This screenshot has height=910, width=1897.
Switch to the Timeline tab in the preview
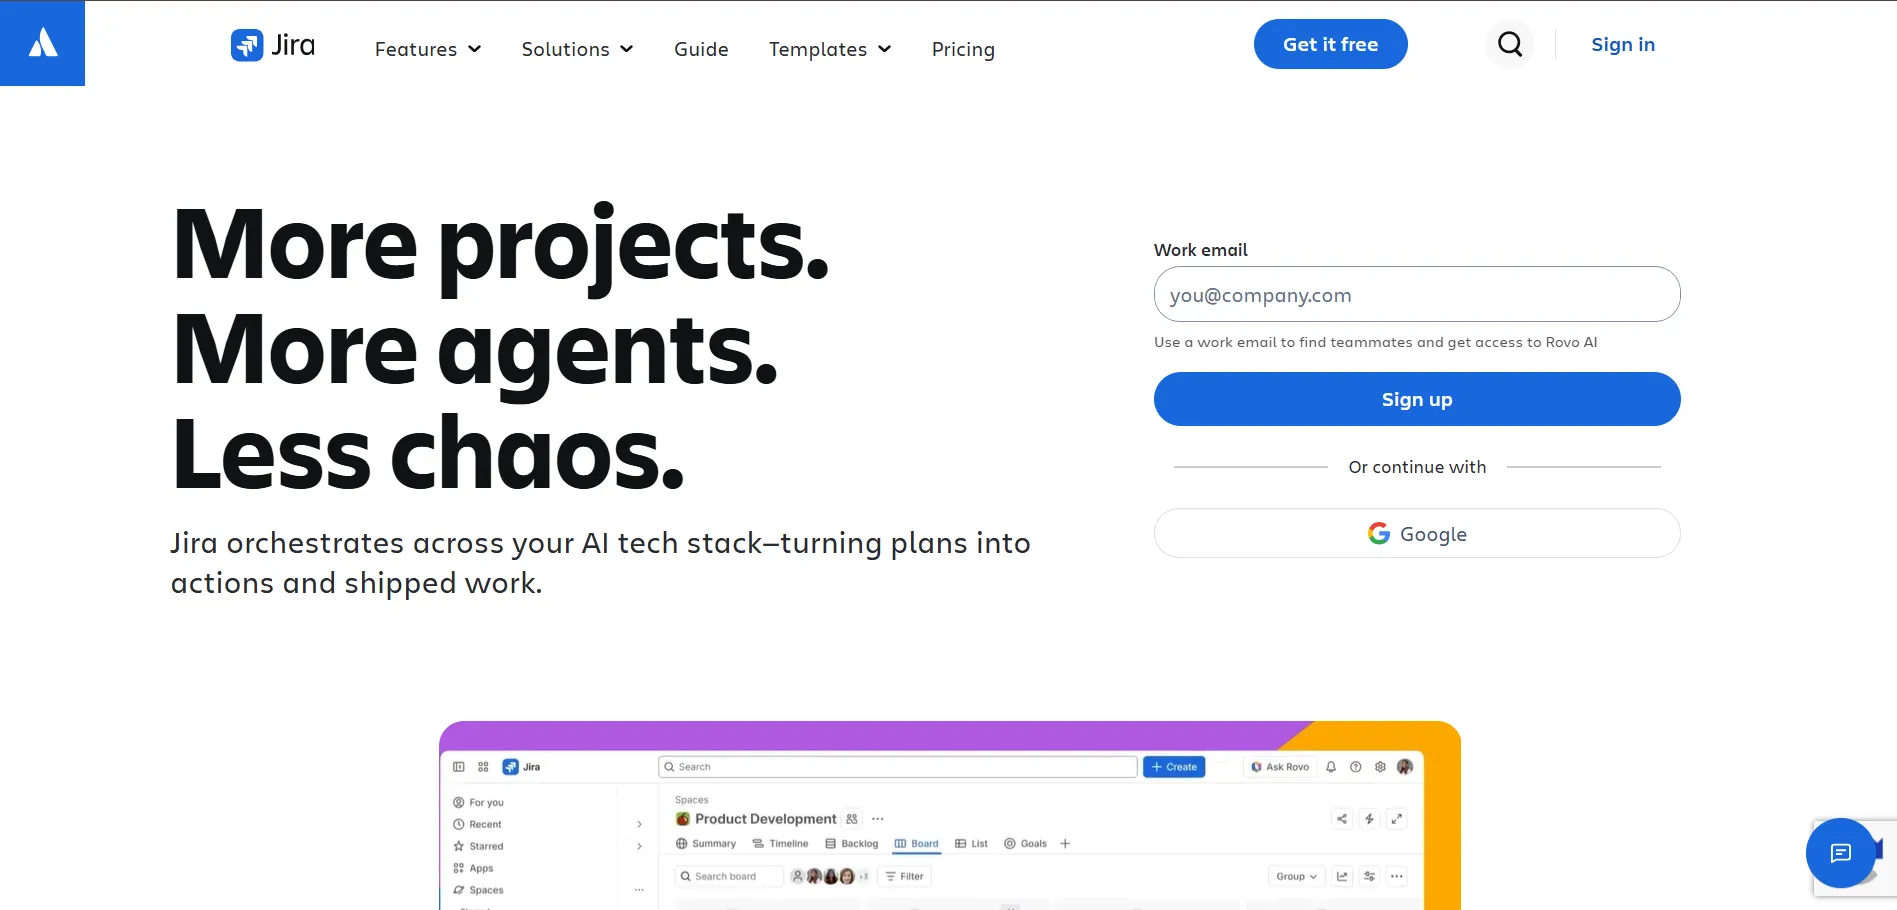780,844
